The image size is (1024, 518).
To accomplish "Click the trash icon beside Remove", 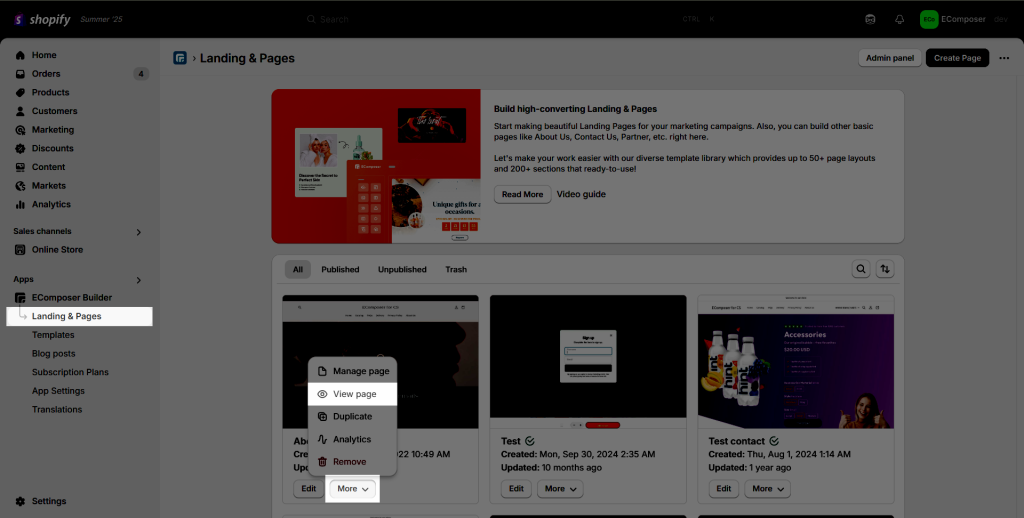I will [322, 462].
